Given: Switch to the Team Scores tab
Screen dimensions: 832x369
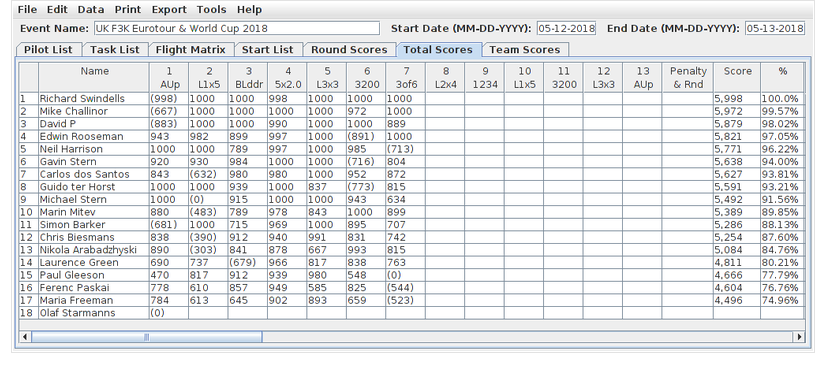Looking at the screenshot, I should tap(525, 49).
